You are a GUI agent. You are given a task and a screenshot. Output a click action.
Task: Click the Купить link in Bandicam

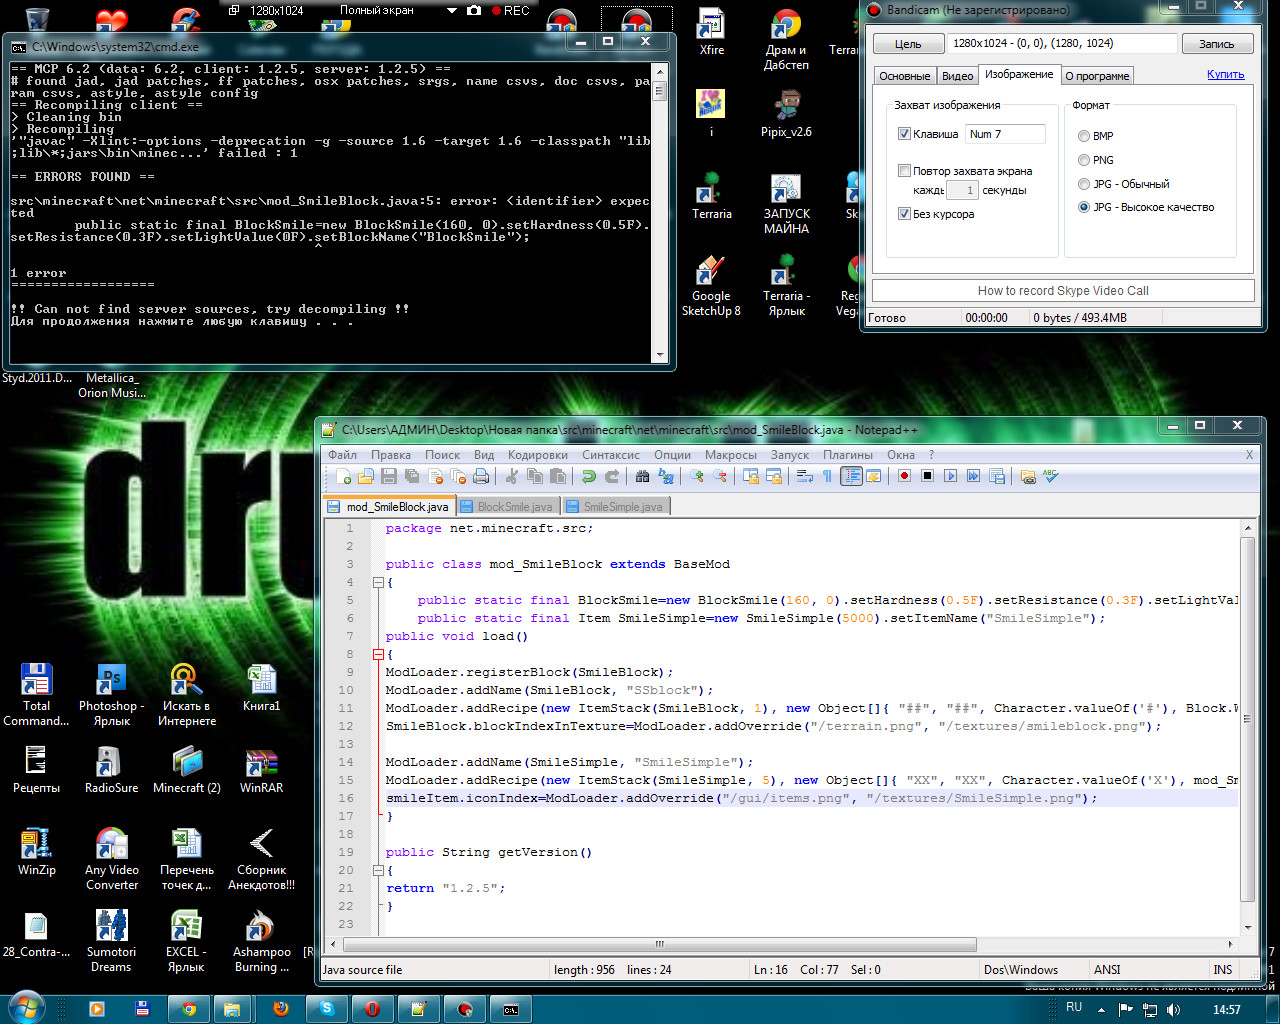coord(1225,75)
